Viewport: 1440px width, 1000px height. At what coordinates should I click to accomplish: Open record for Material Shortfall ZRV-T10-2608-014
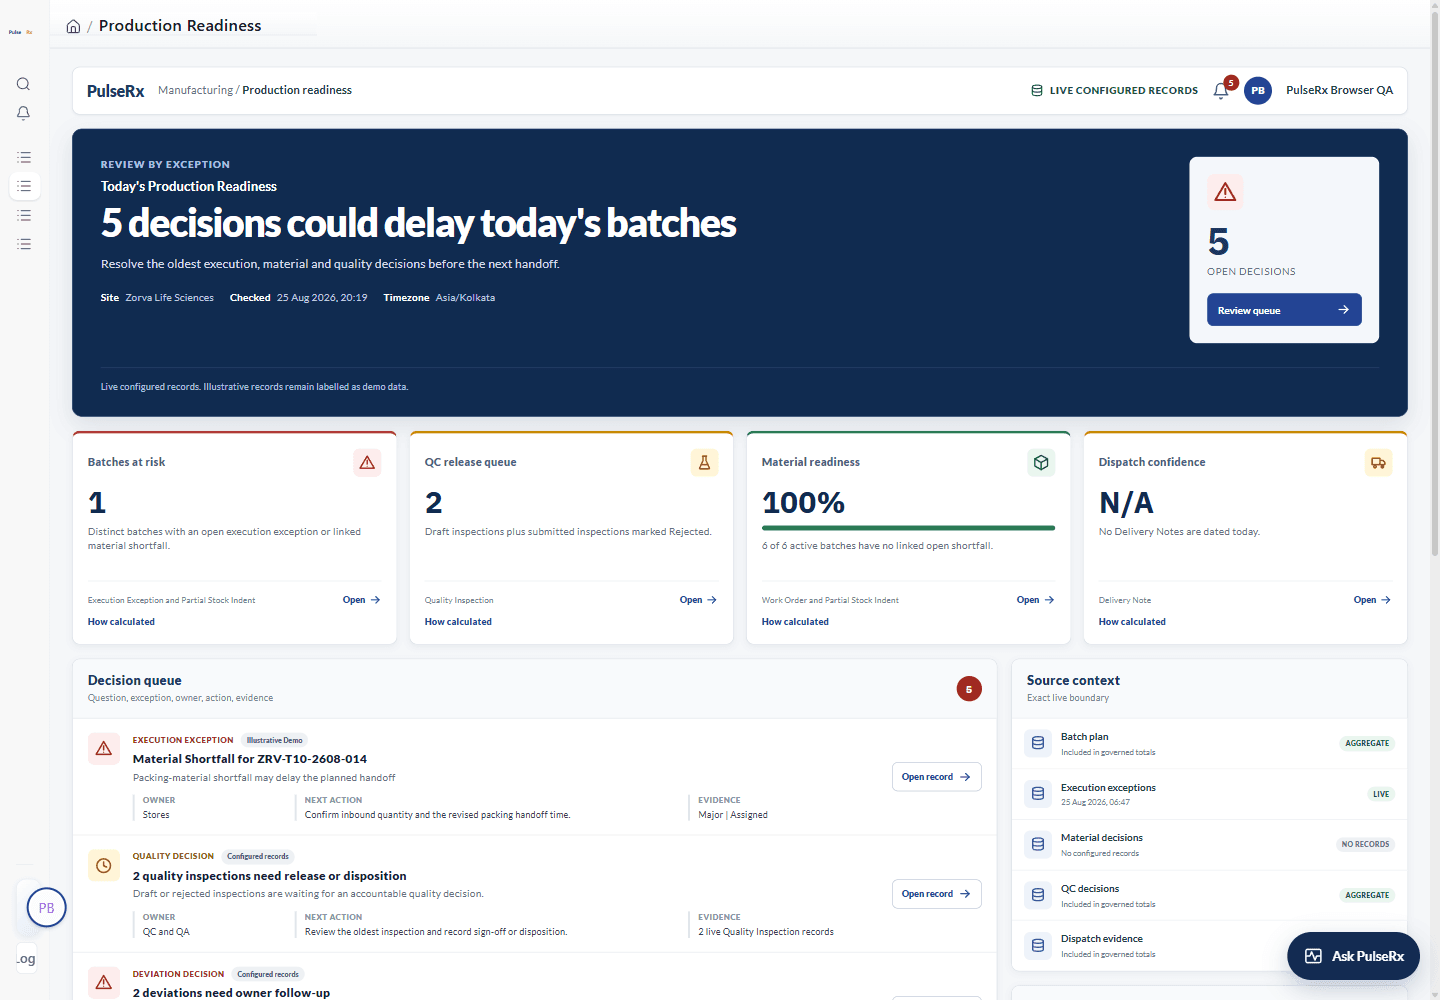936,777
